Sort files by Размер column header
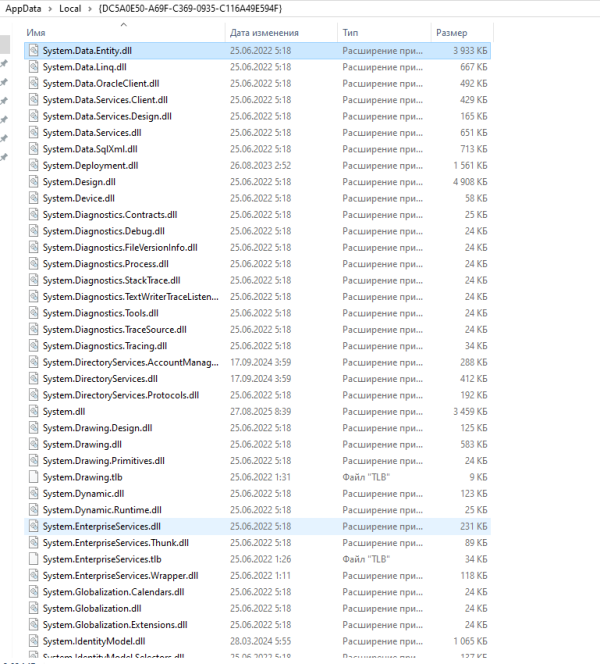The width and height of the screenshot is (600, 664). click(451, 33)
